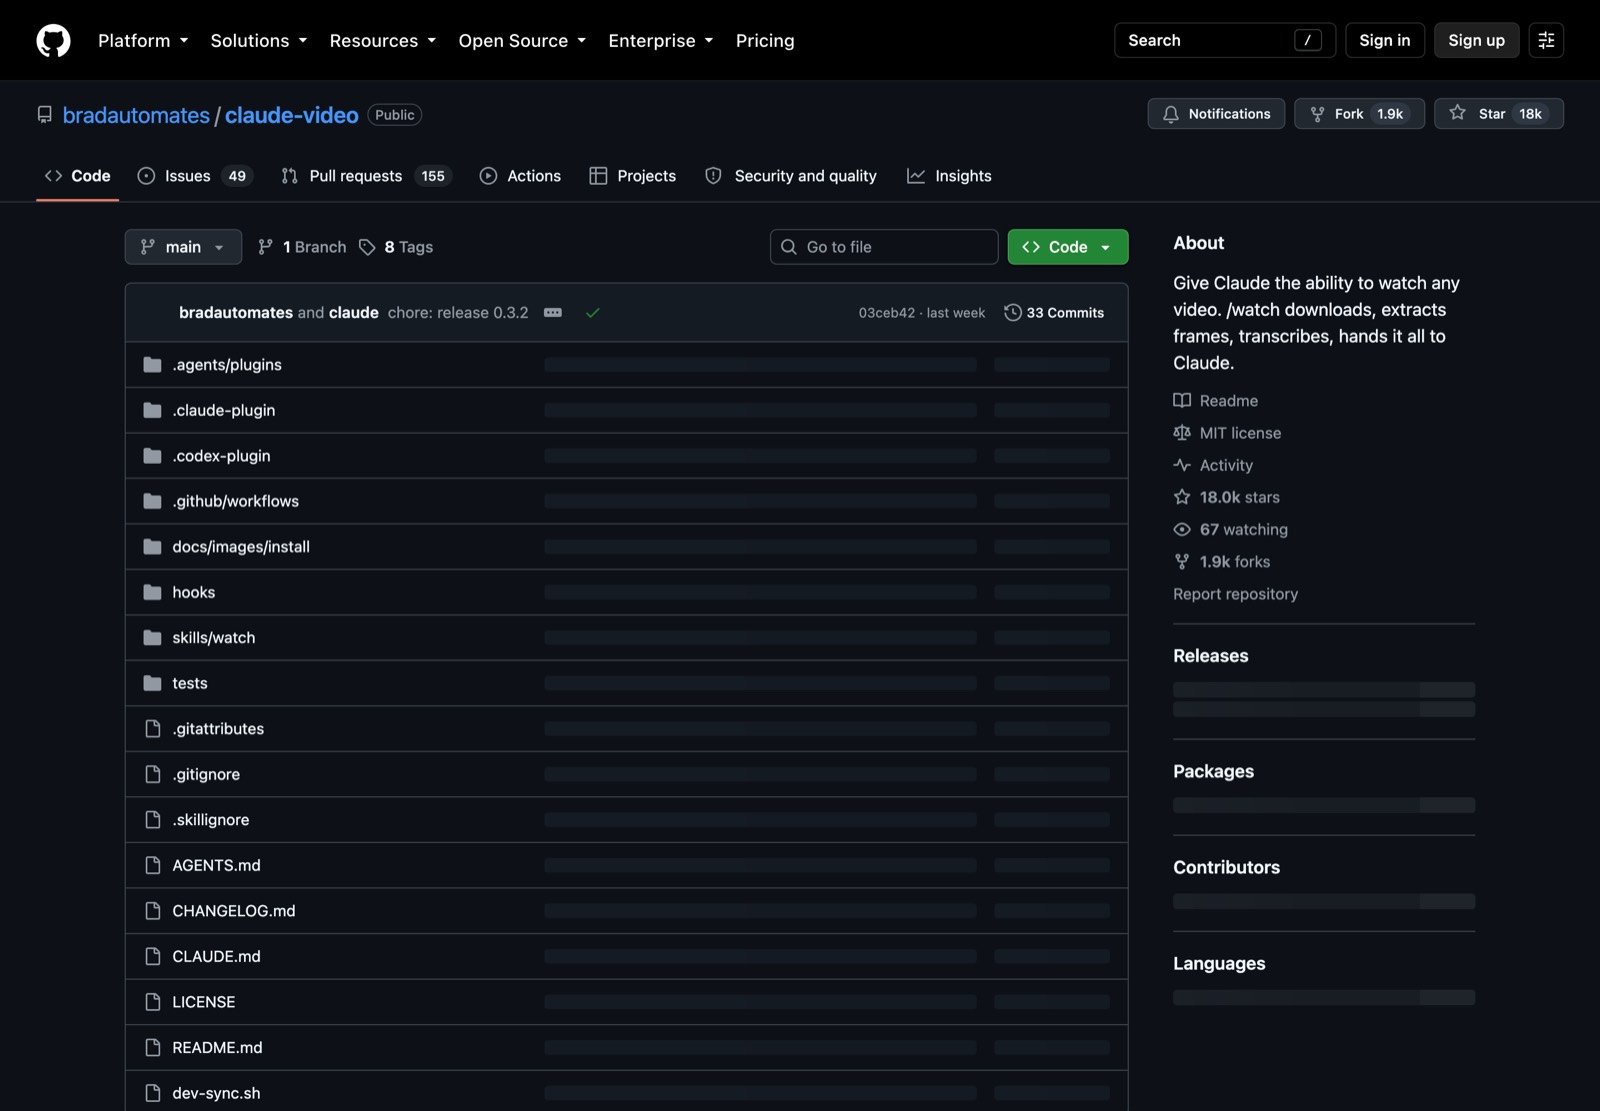
Task: Expand the Enterprise menu
Action: point(661,40)
